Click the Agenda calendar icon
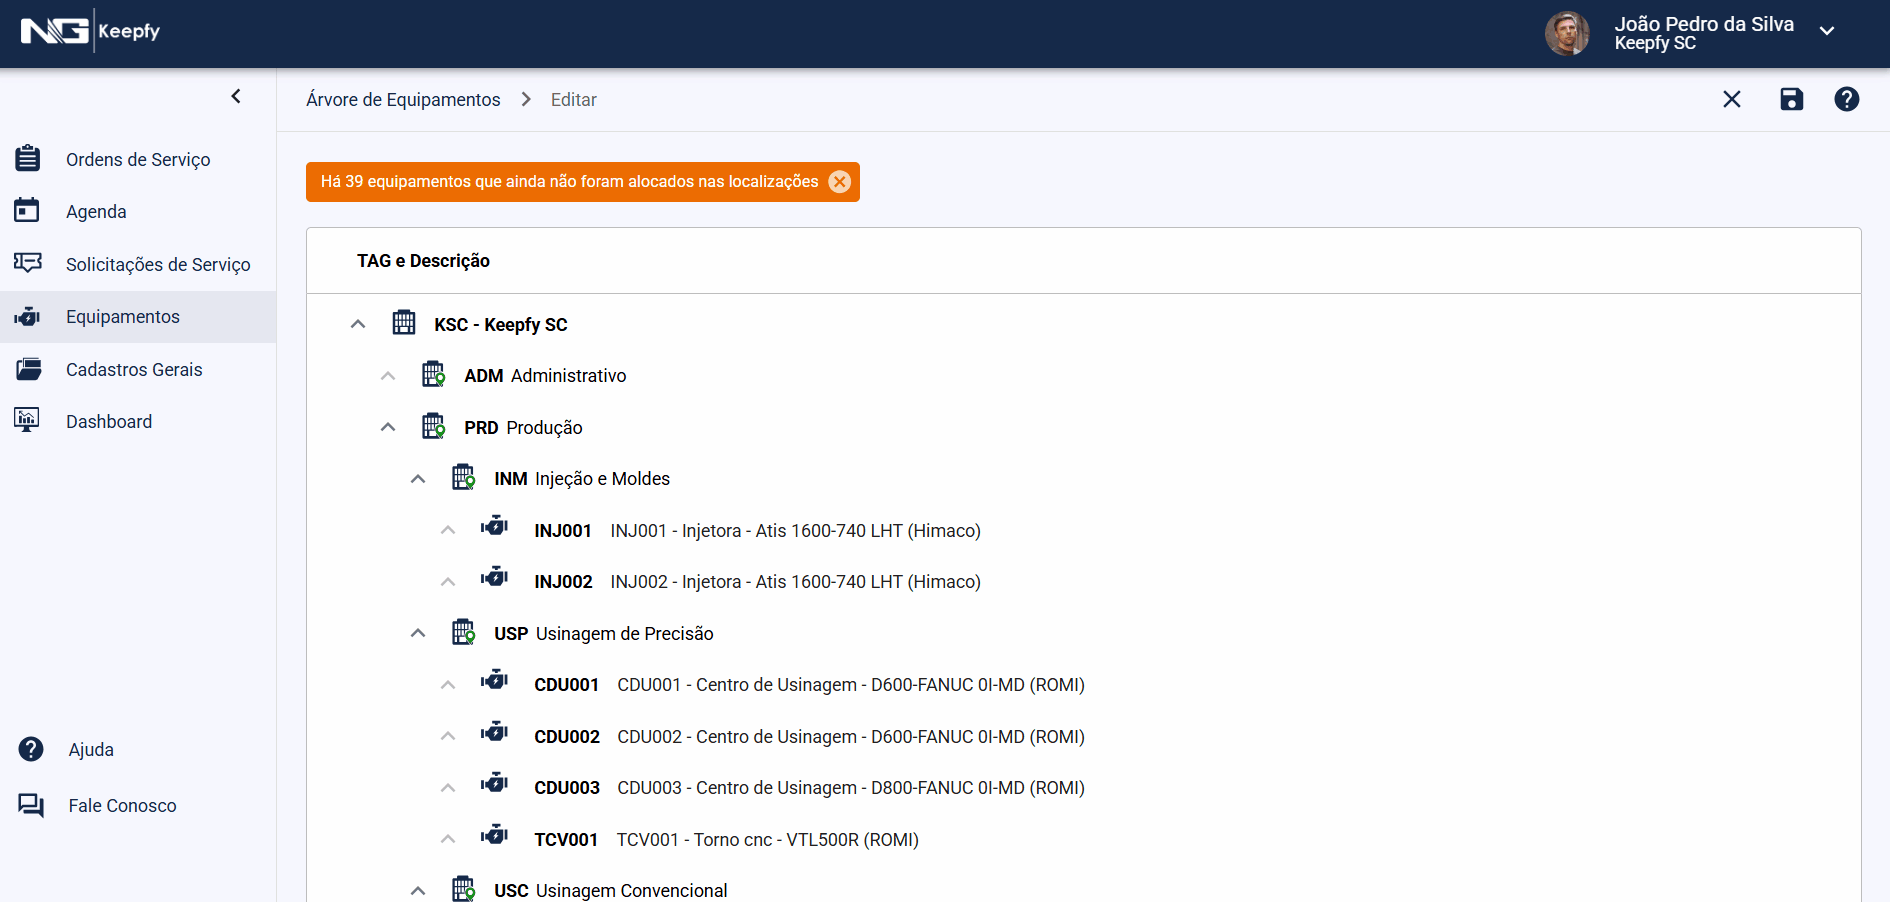 click(28, 211)
